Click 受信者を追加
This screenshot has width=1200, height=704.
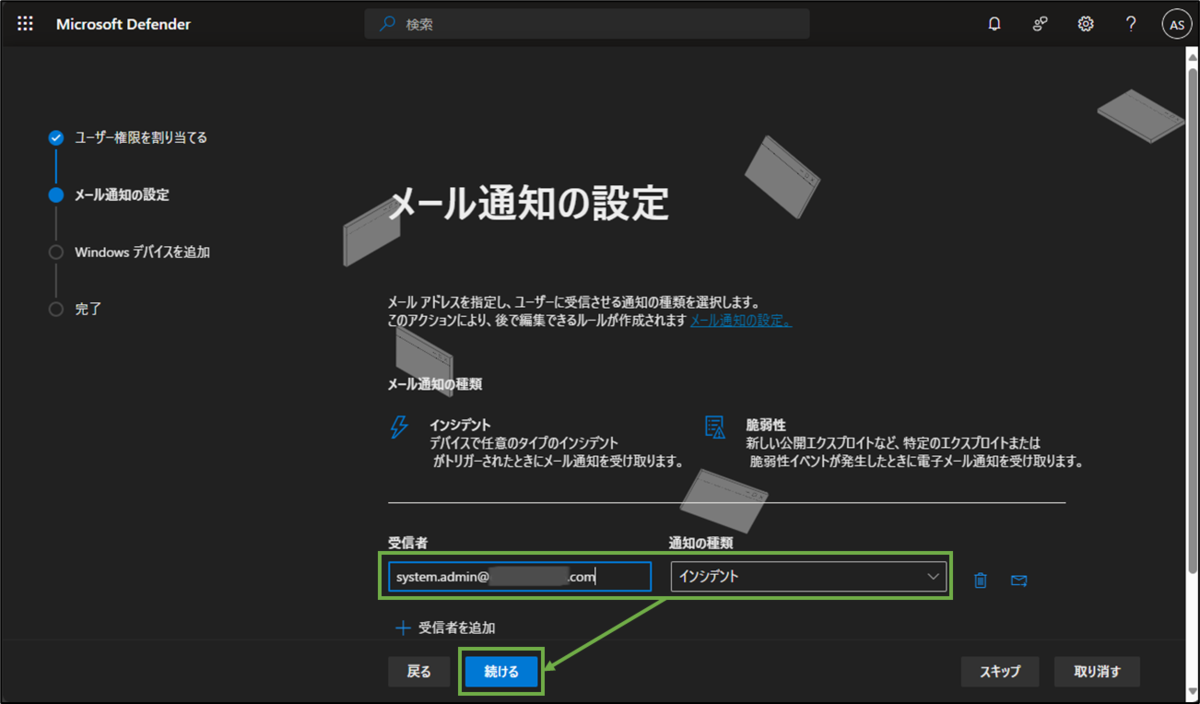pyautogui.click(x=457, y=628)
